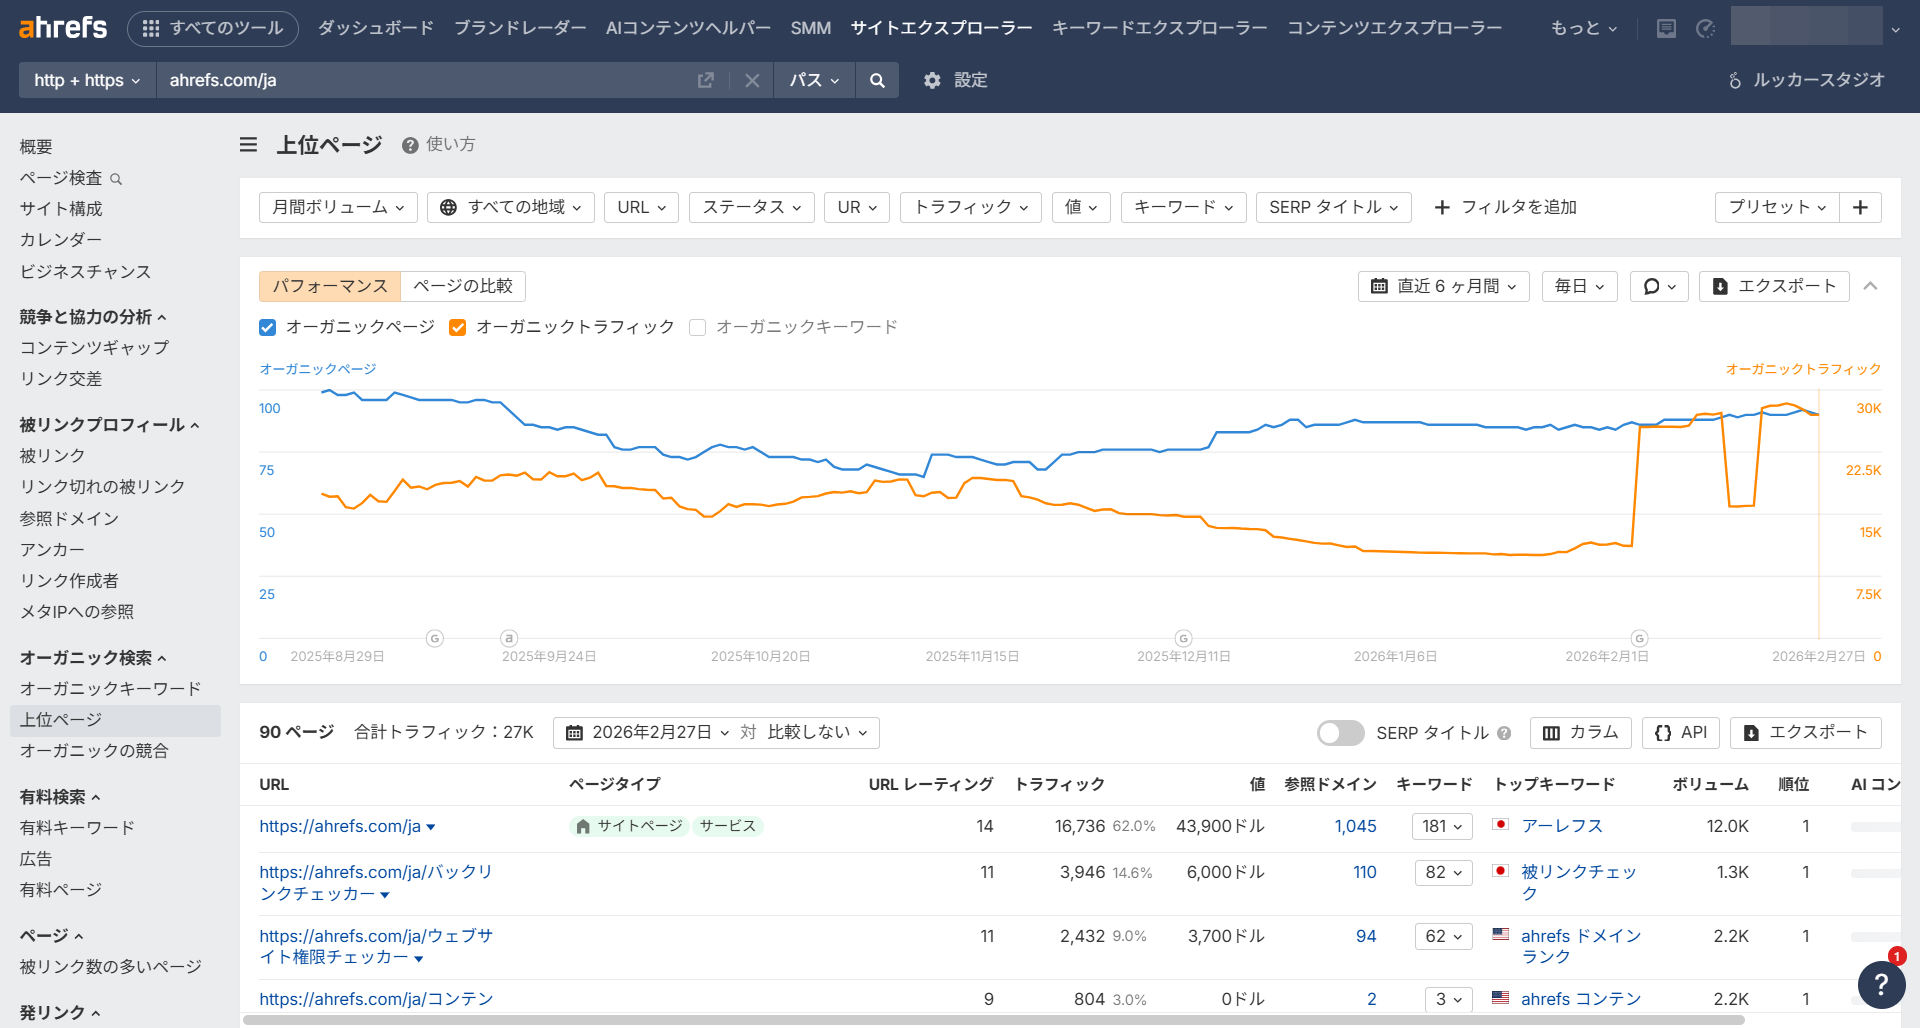Click the external link icon next to ahrefs.com/ja
The image size is (1920, 1028).
tap(706, 80)
